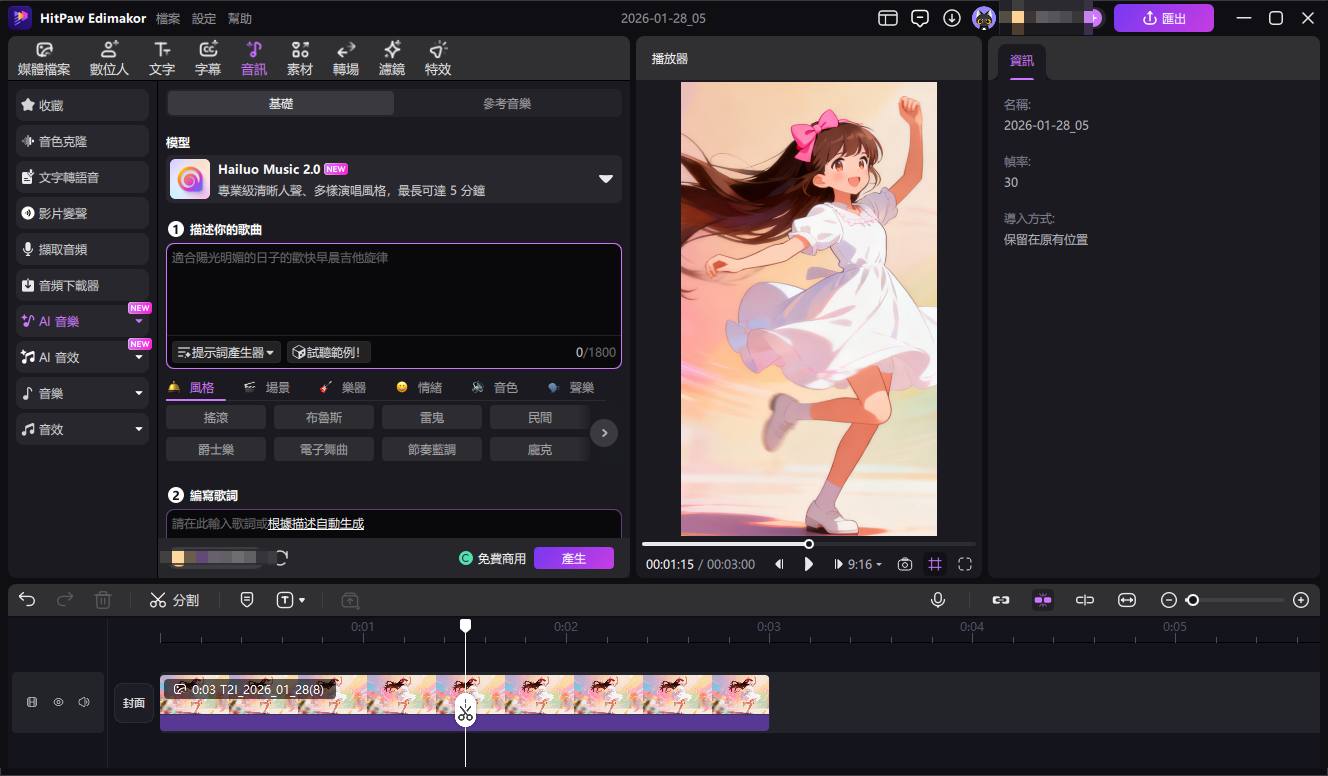Open the 音色克隆 sidebar panel
The image size is (1328, 776).
82,141
